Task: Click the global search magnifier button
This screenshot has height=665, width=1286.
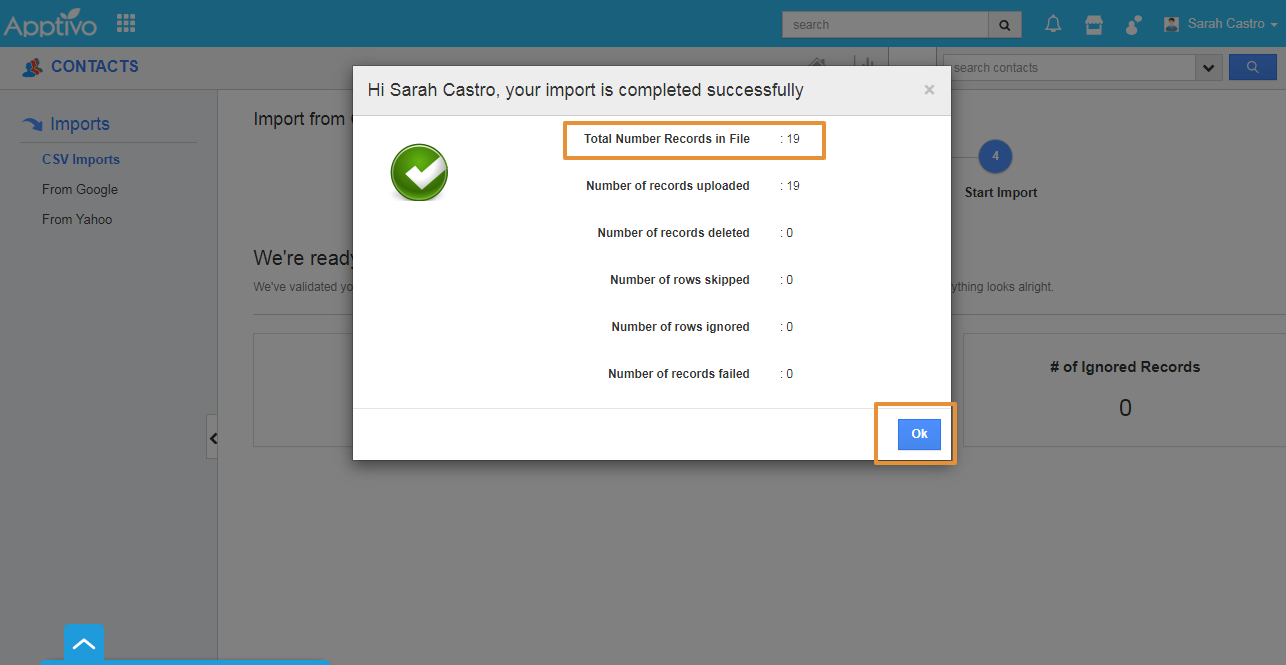Action: [x=1005, y=24]
